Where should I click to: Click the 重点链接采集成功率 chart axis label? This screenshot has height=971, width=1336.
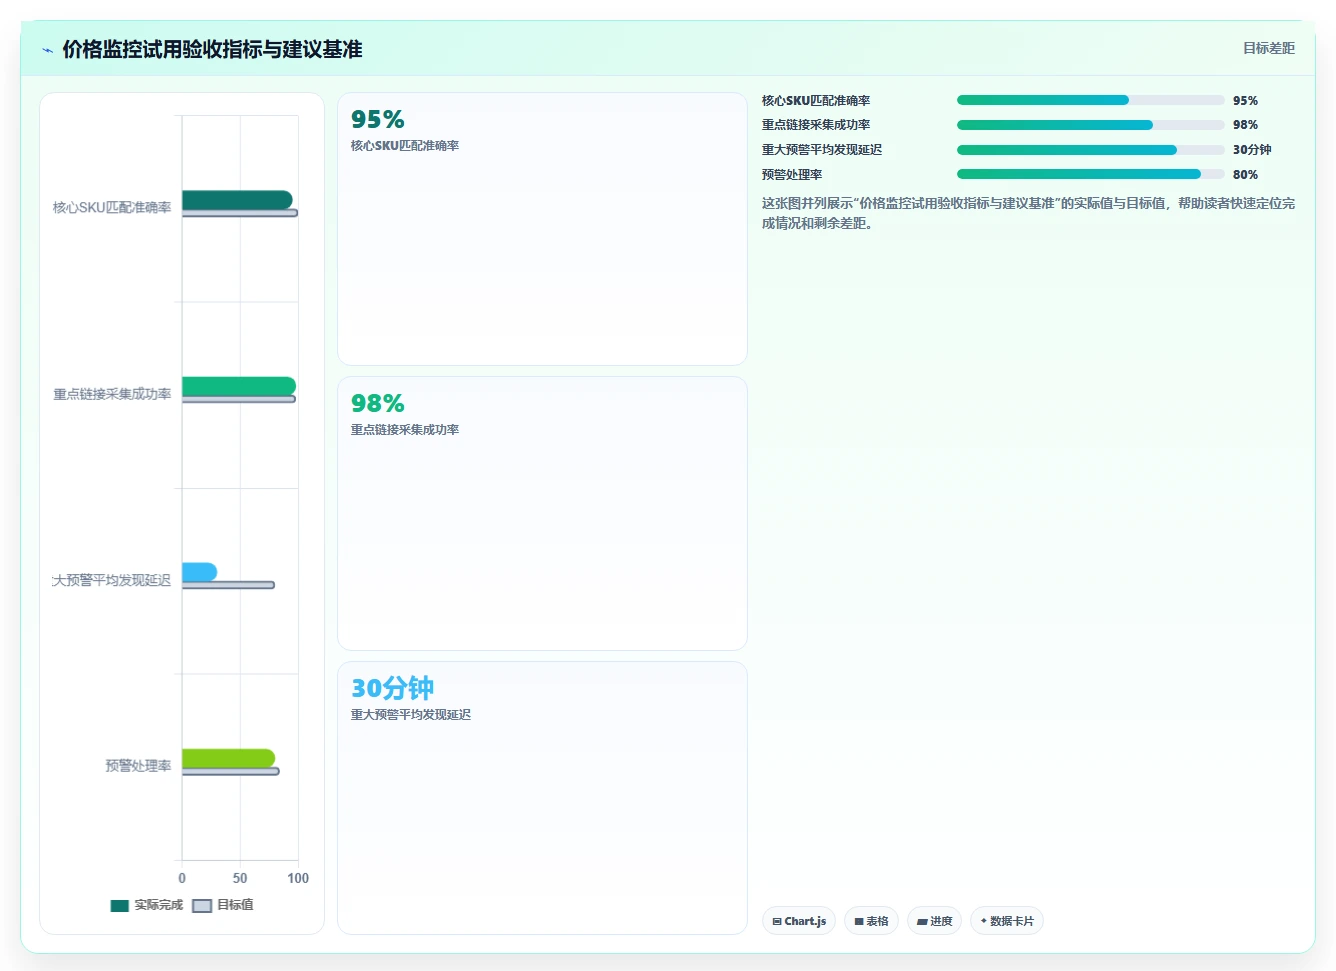[x=112, y=394]
